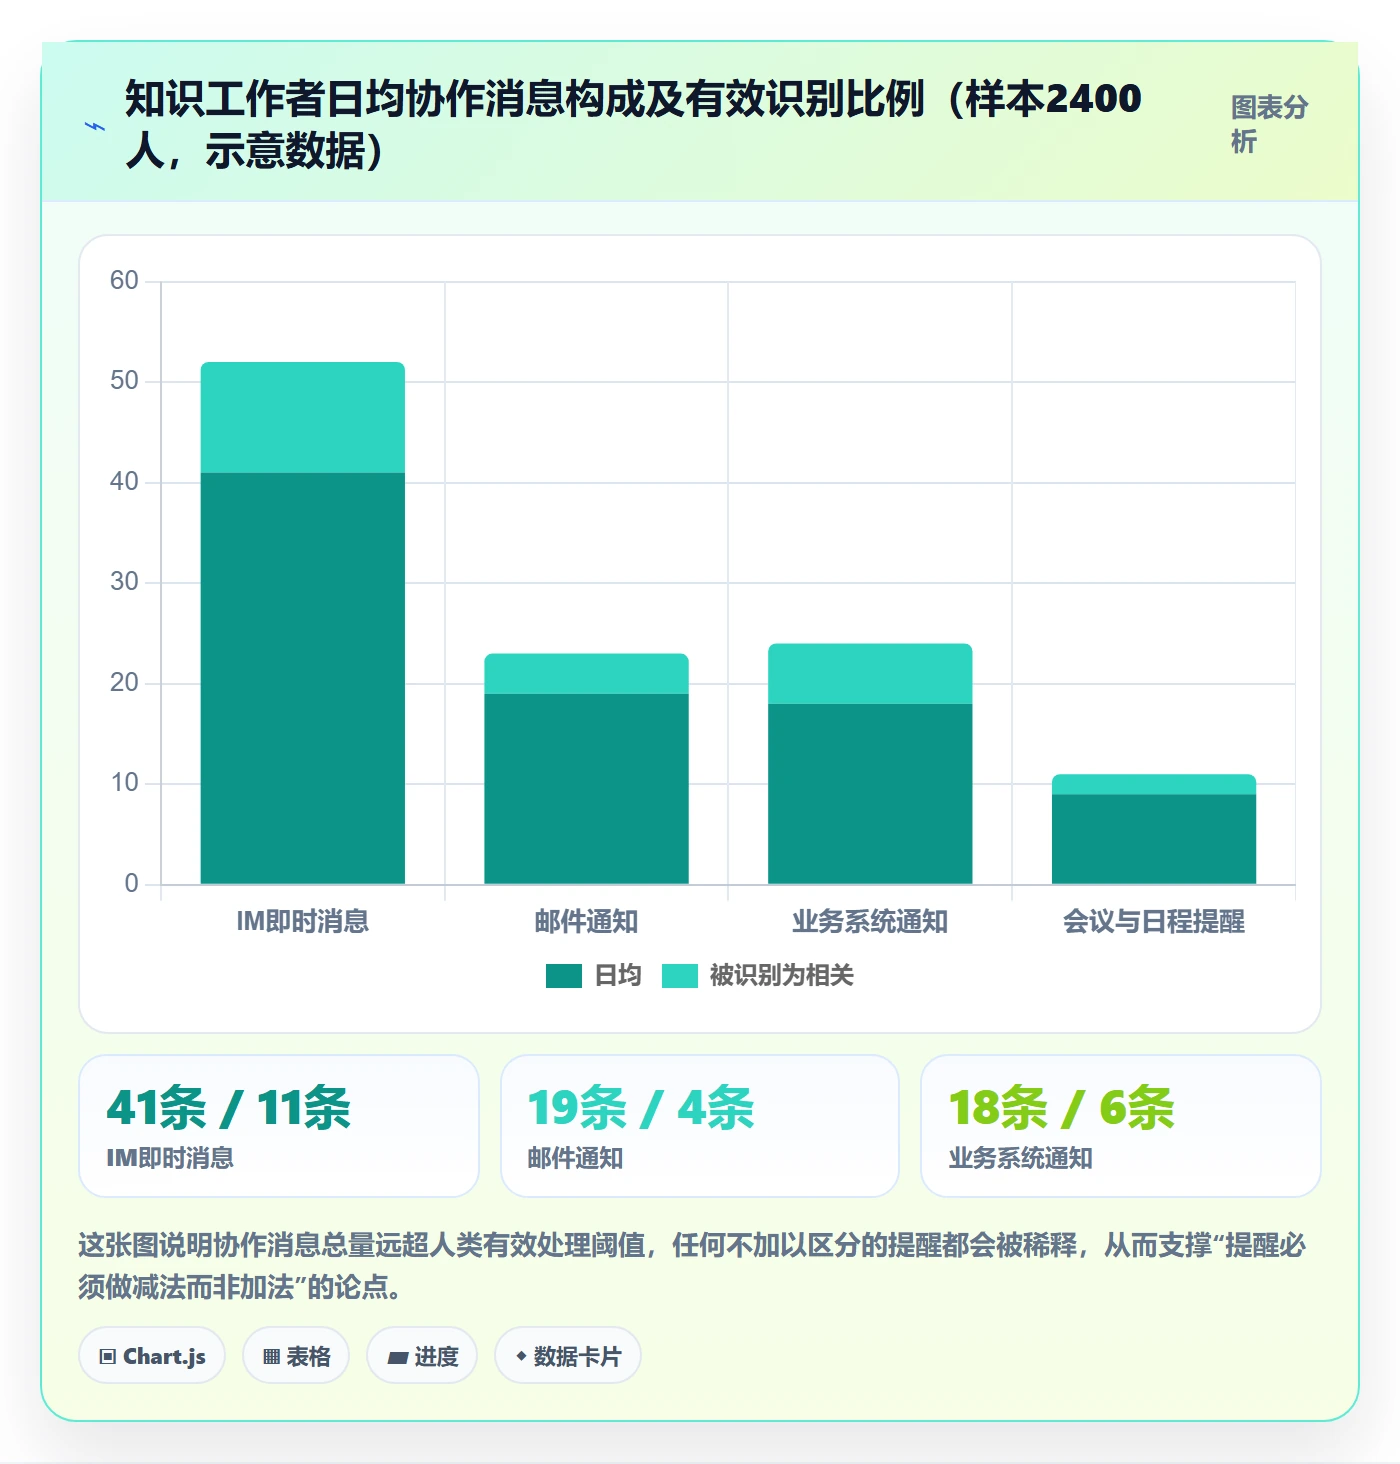Select the 会议与日程提醒 dark green bar segment
The image size is (1400, 1464).
point(1154,839)
